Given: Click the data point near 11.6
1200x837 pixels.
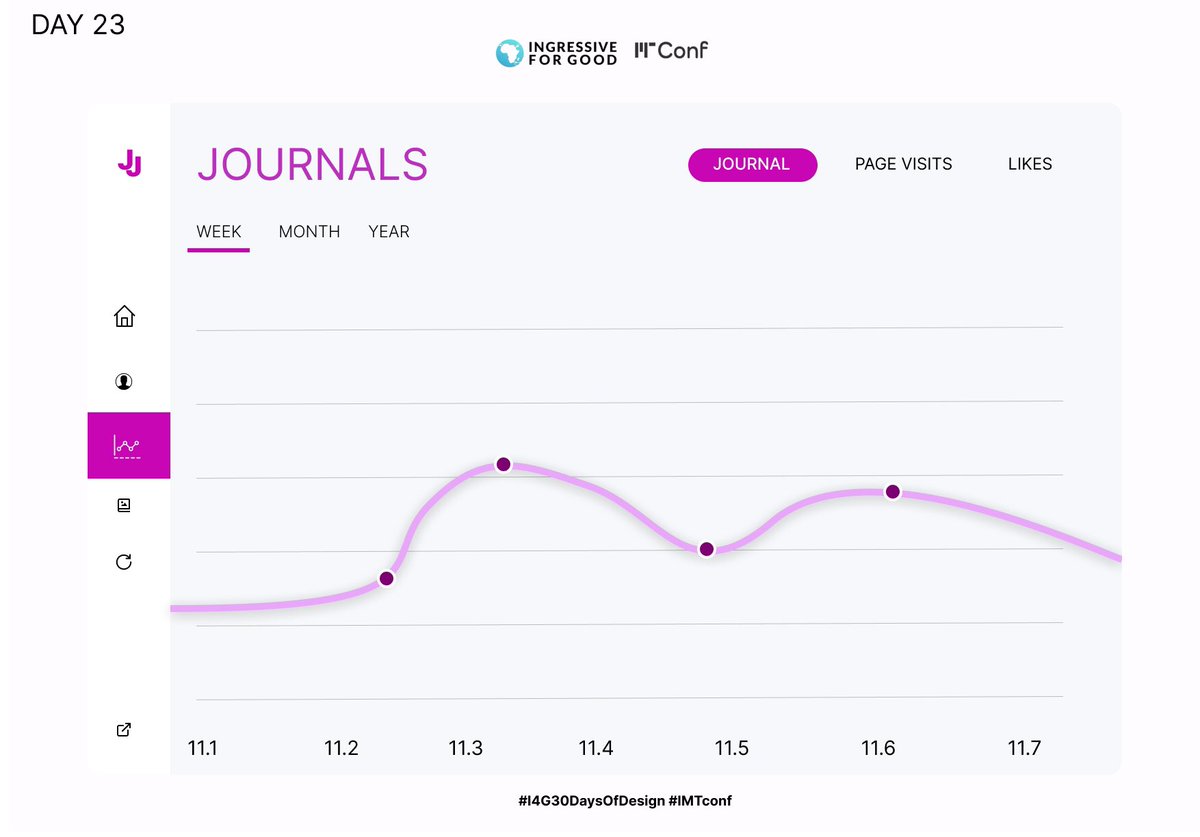Looking at the screenshot, I should [x=893, y=492].
